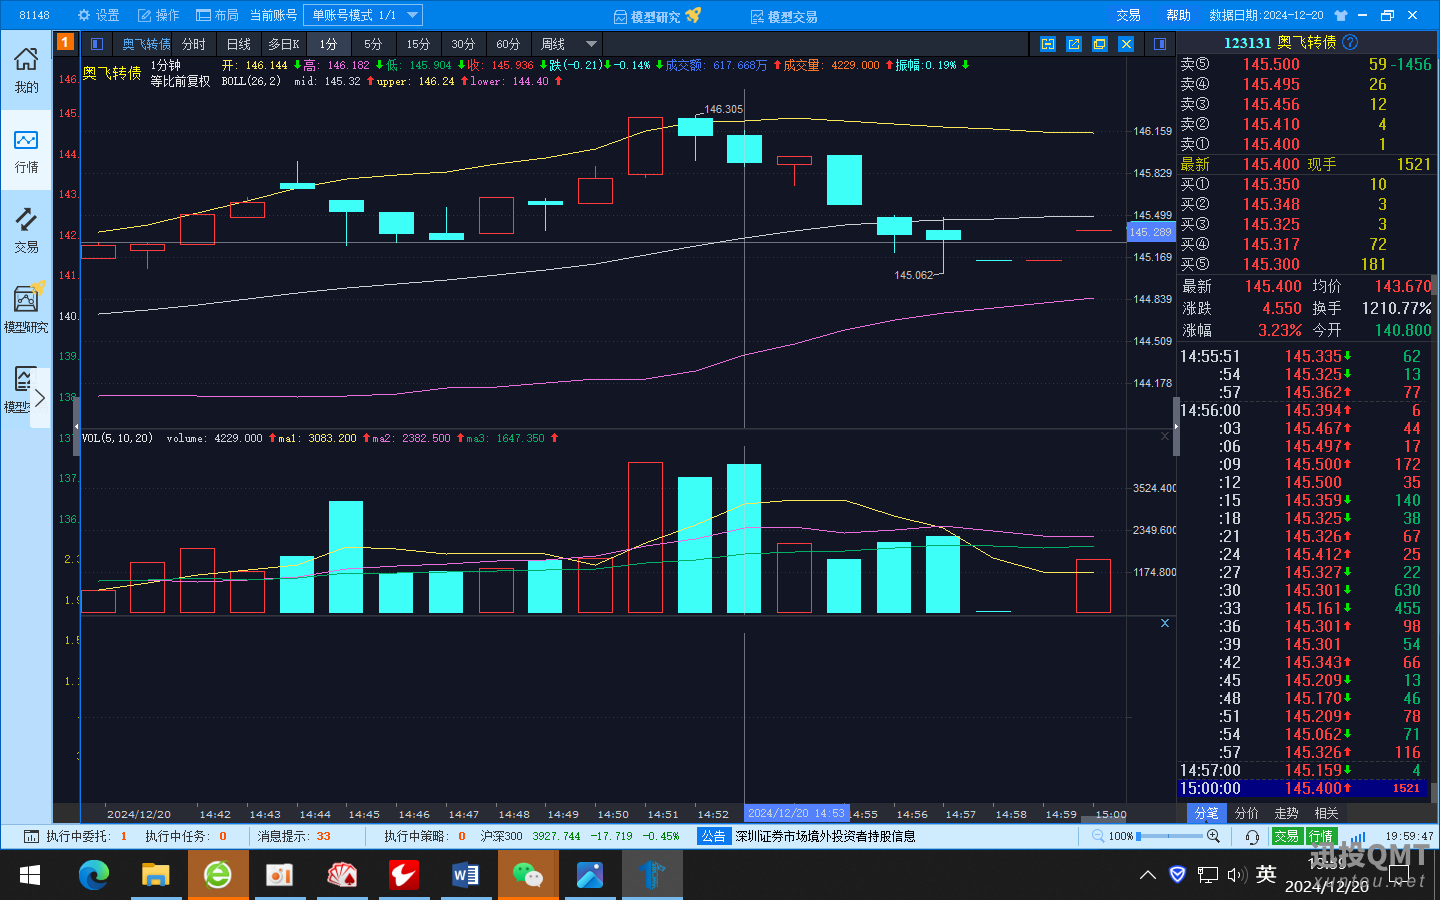Click 行情 connection status button
The width and height of the screenshot is (1440, 900).
click(x=1321, y=836)
